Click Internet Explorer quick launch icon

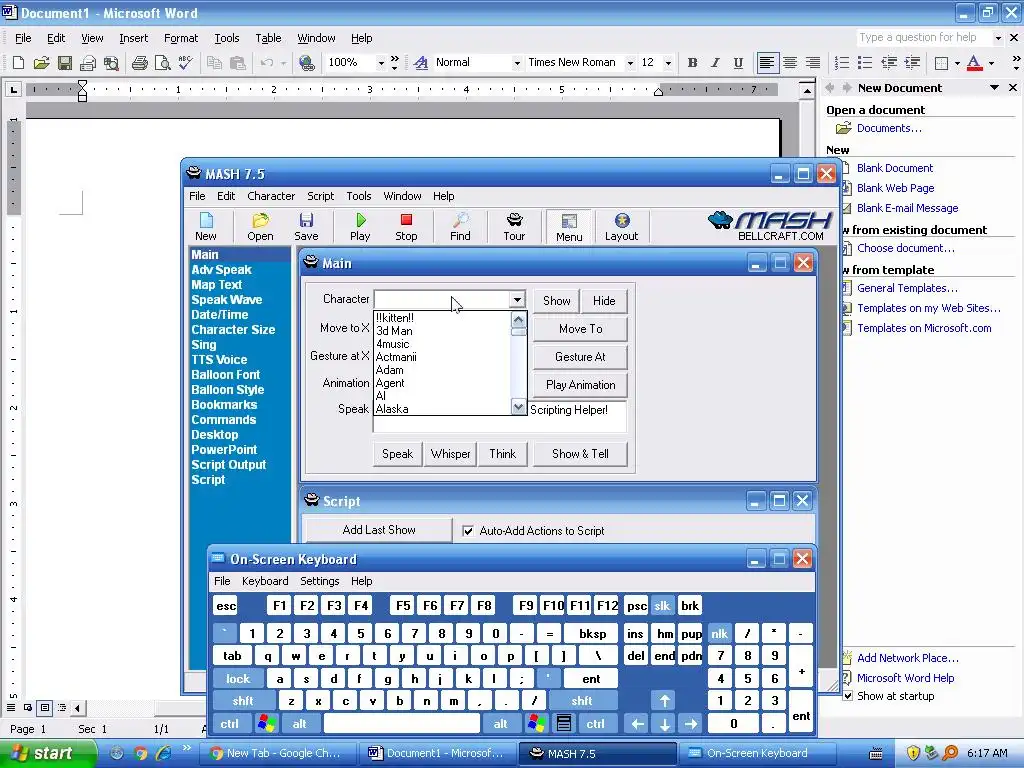tap(163, 753)
